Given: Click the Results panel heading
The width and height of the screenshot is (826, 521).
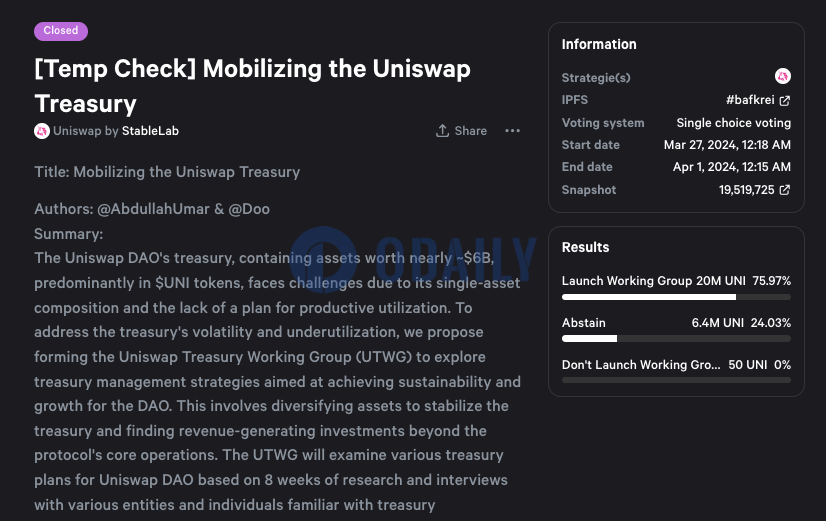Looking at the screenshot, I should [x=585, y=247].
